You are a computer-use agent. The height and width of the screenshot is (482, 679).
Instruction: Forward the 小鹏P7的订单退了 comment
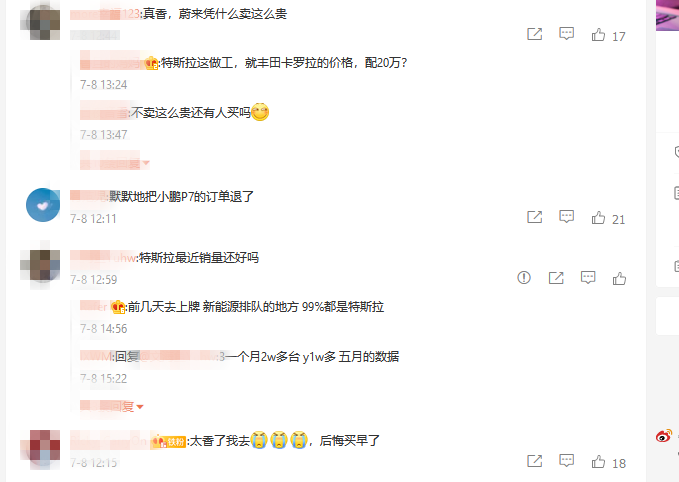535,217
